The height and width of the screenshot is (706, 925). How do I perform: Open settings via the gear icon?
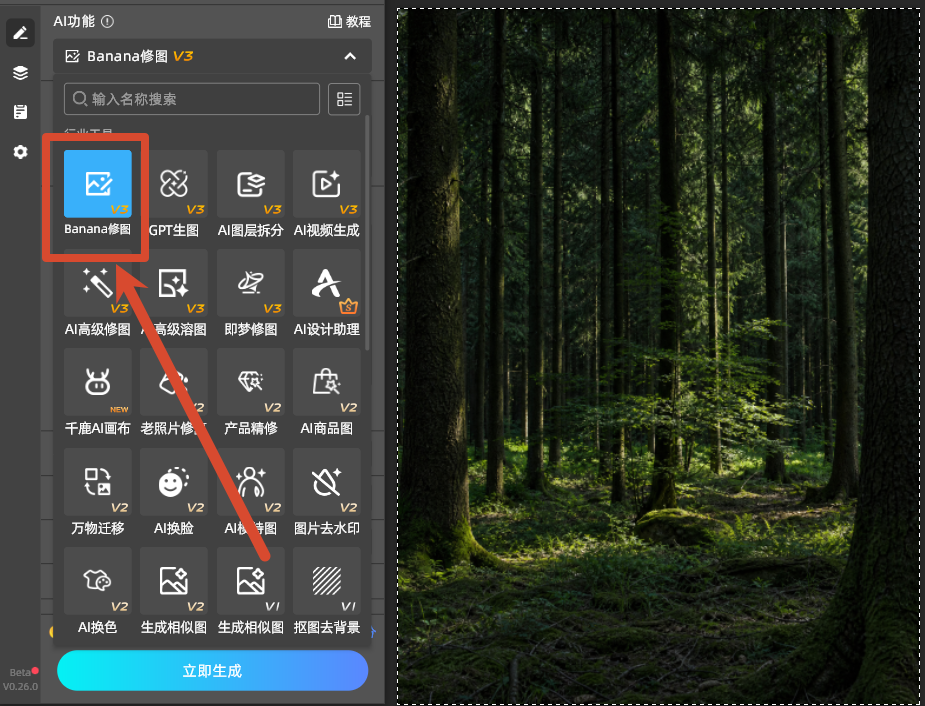[20, 152]
